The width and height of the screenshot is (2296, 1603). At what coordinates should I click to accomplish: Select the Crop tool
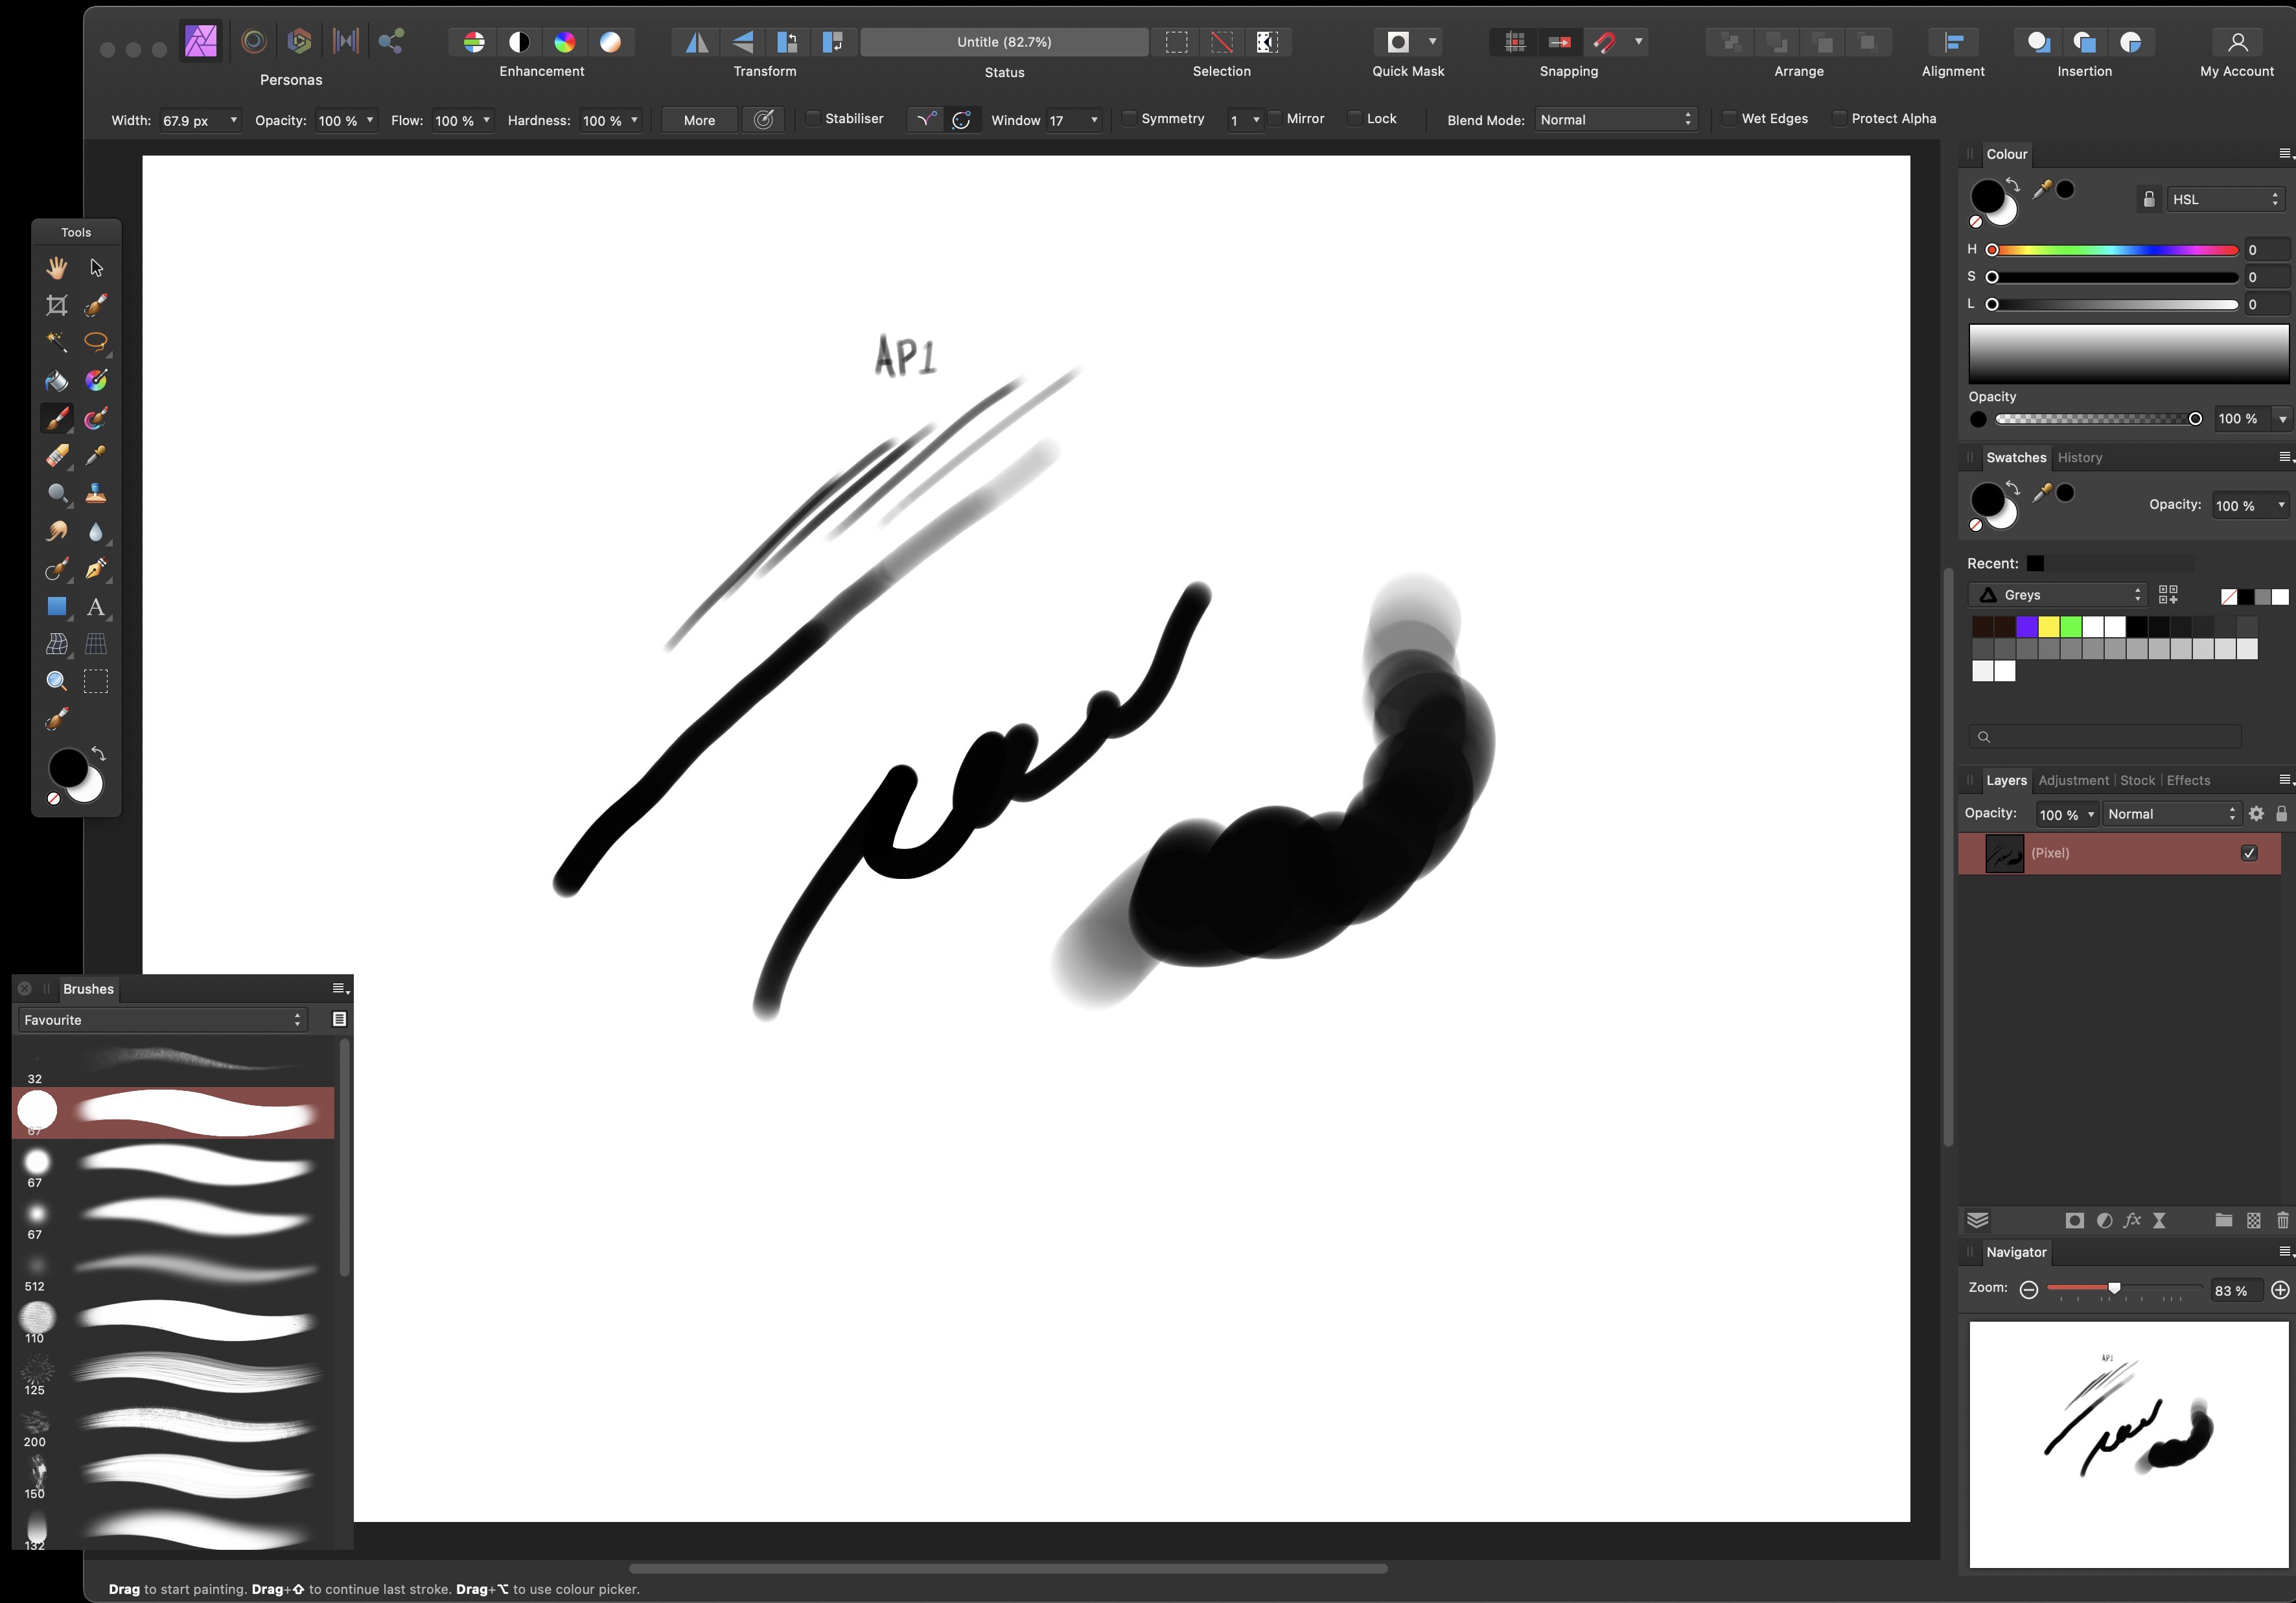coord(56,306)
